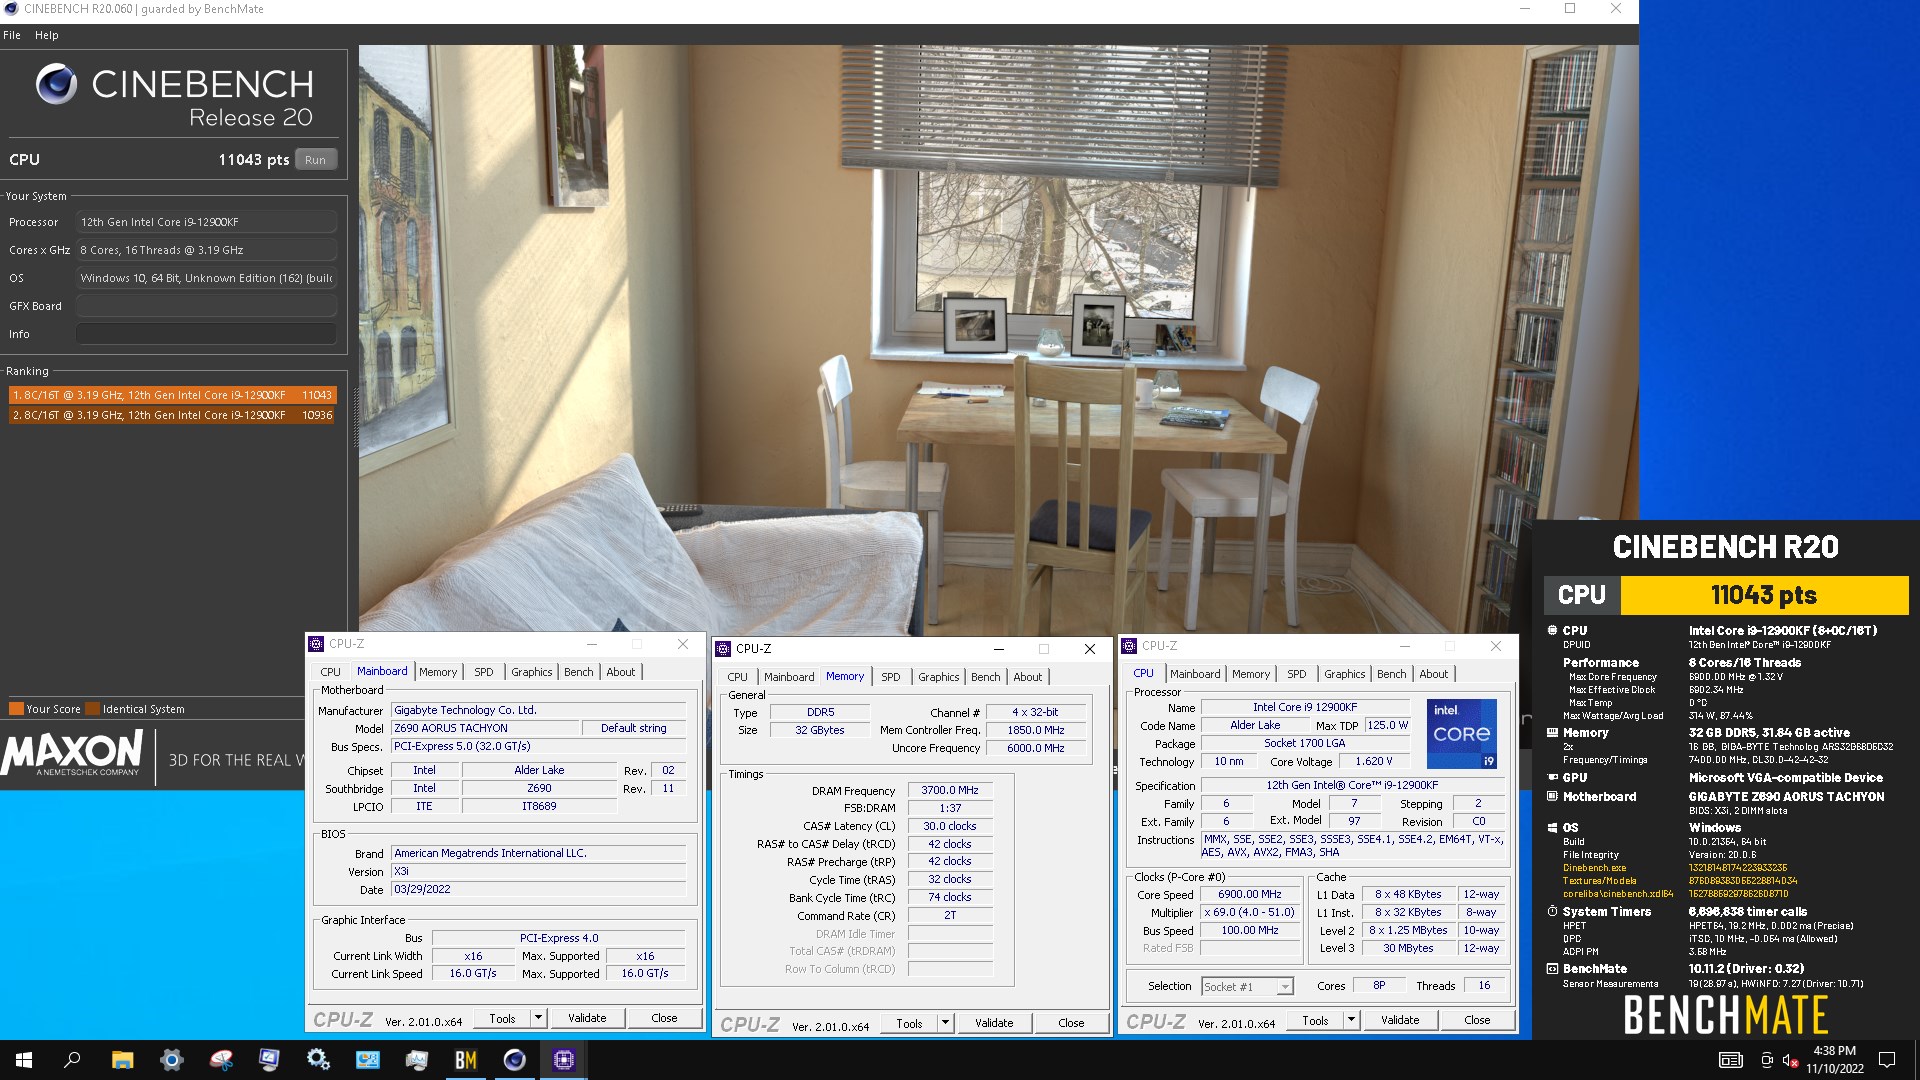Switch to Mainboard tab in the rightmost CPU-Z window
Screen dimensions: 1920x1080
pyautogui.click(x=1195, y=674)
